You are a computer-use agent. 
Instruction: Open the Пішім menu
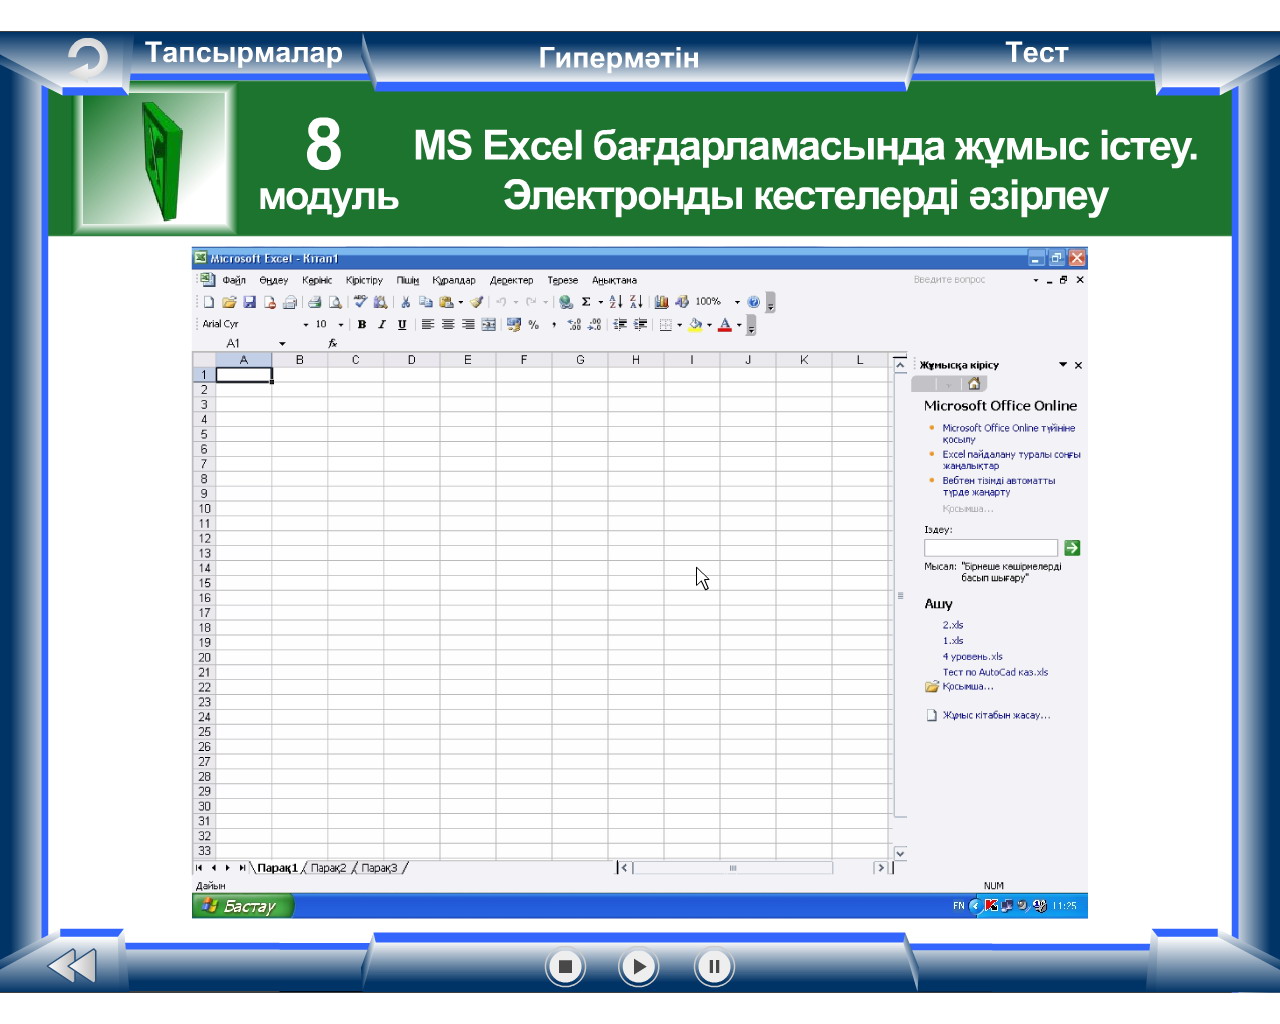pyautogui.click(x=408, y=281)
